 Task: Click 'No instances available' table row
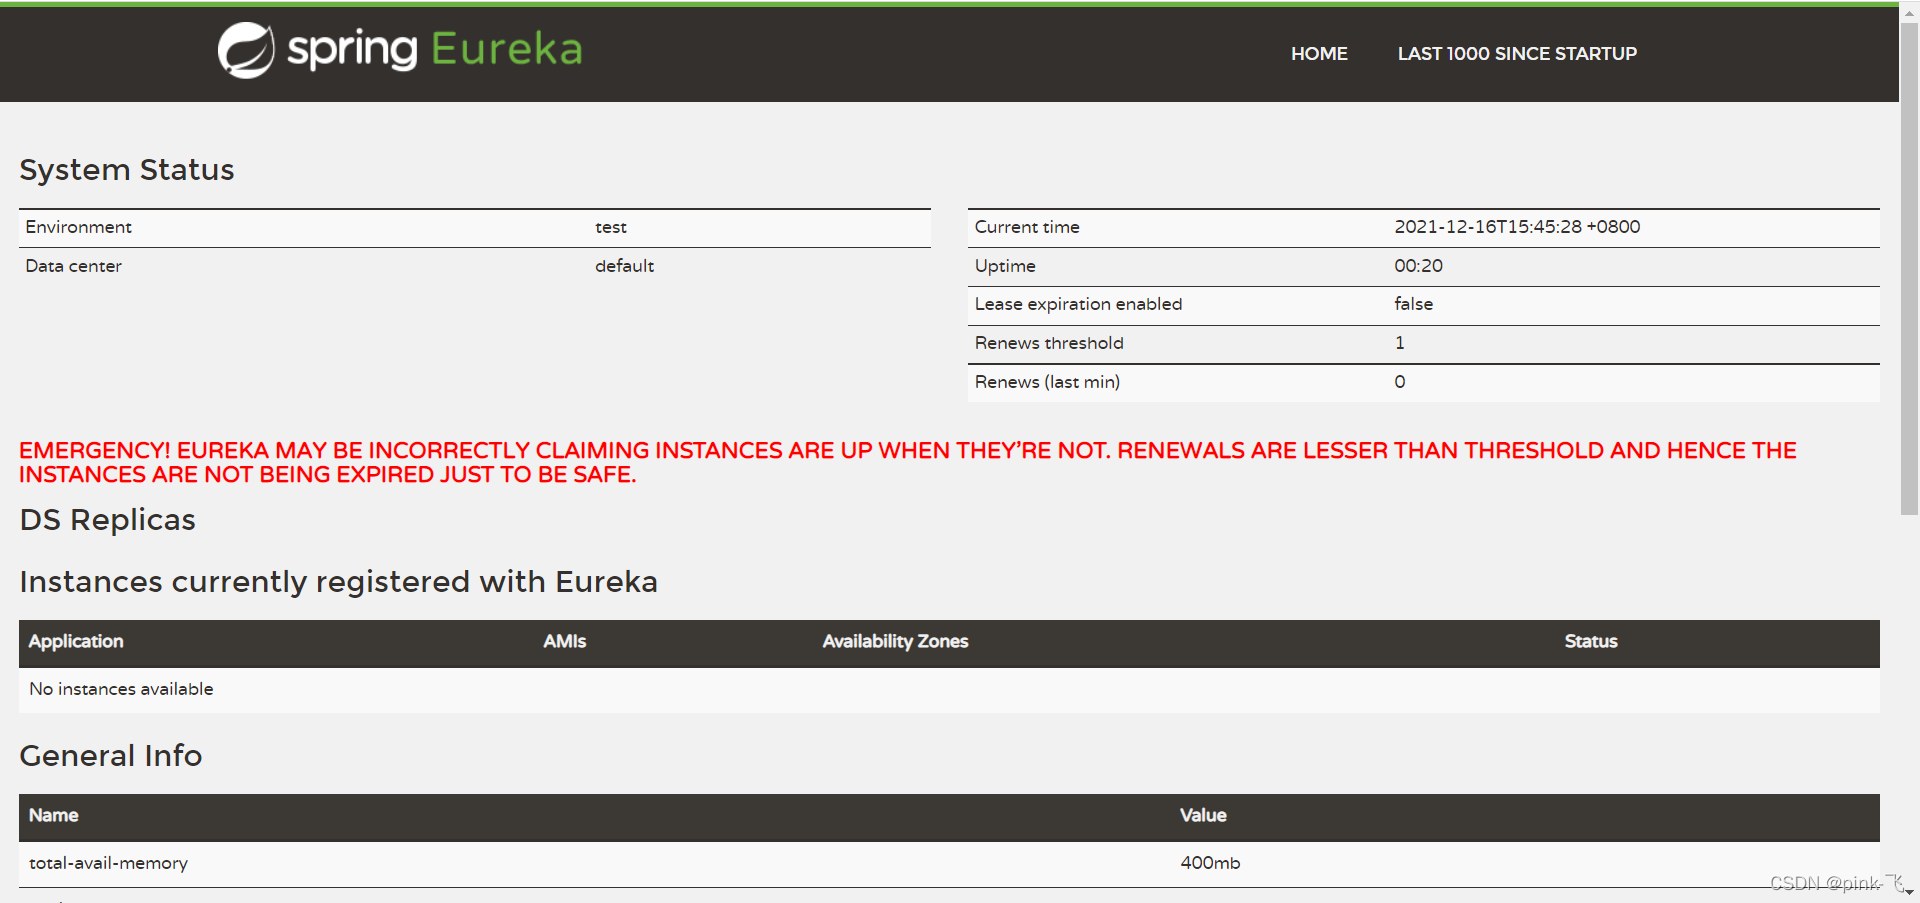point(120,689)
